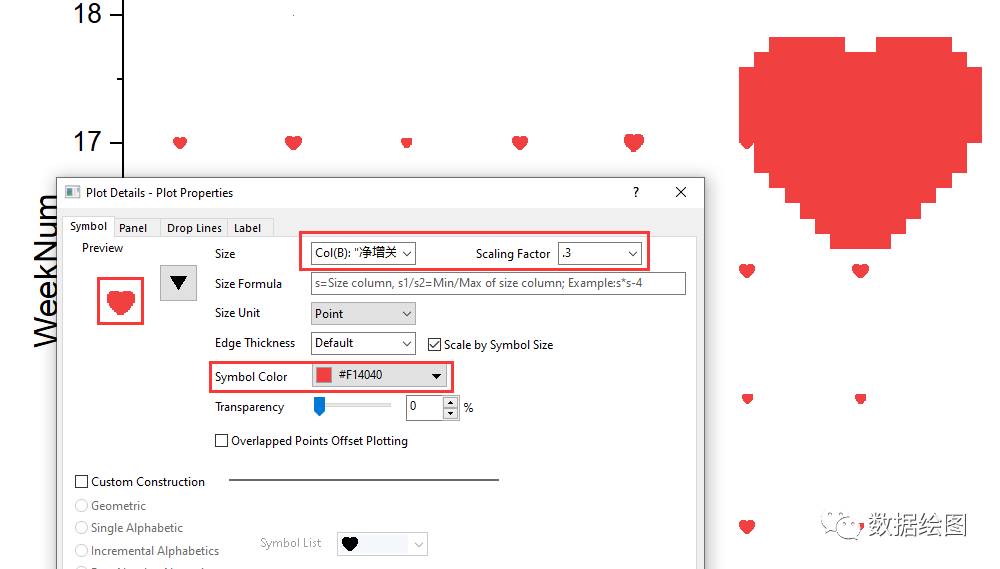Switch to the Drop Lines tab
The image size is (1000, 569).
coord(194,228)
